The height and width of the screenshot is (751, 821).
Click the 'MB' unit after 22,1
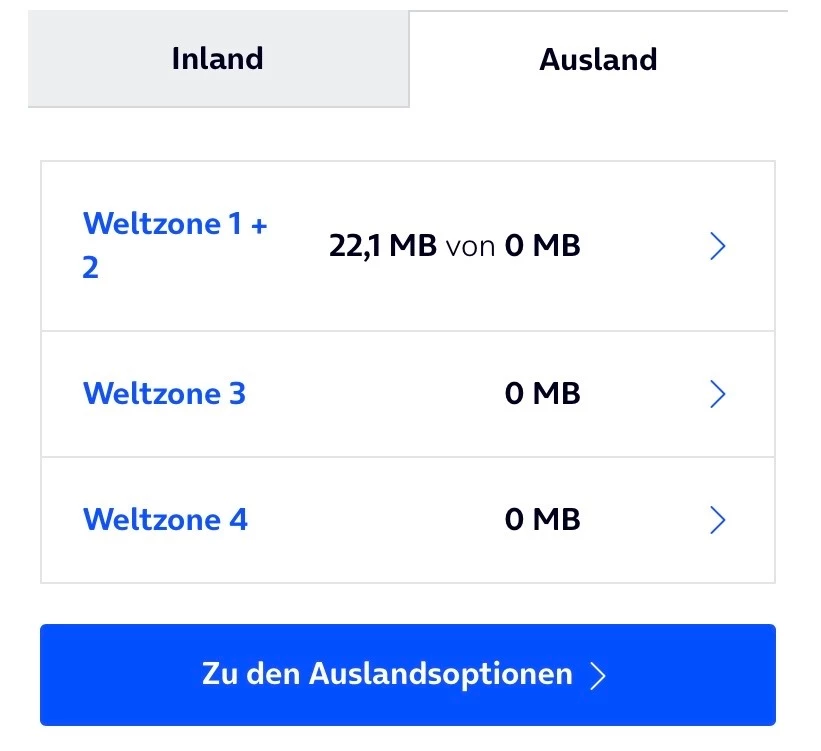point(413,246)
